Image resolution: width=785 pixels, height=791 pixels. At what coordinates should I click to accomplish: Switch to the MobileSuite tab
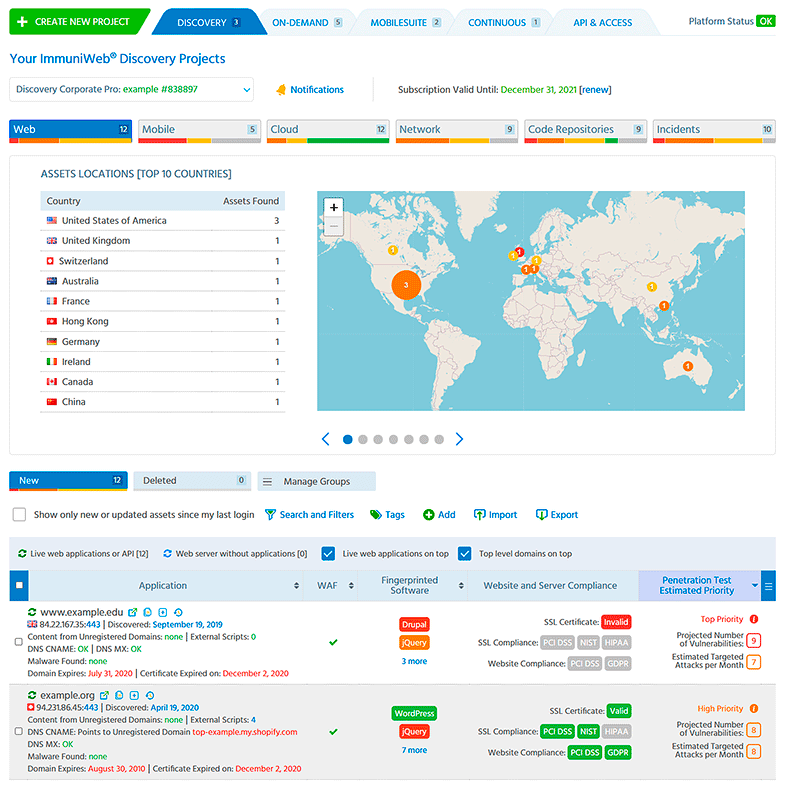405,22
